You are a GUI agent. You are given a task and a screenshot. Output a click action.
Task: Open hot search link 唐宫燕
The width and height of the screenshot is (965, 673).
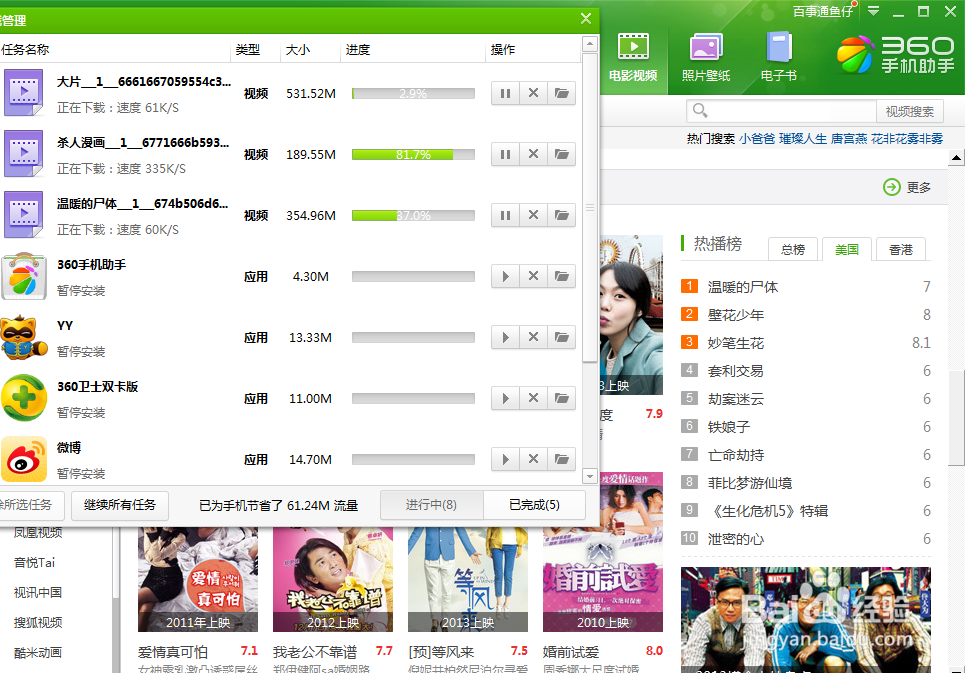[849, 139]
